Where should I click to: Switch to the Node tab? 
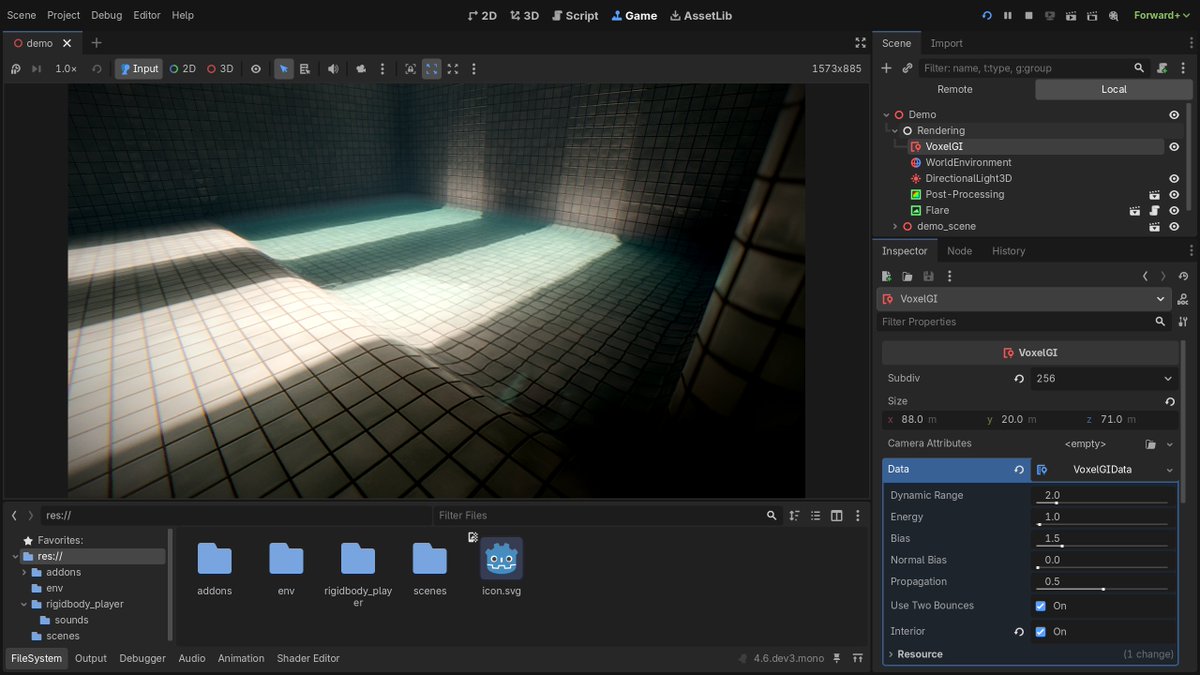click(x=959, y=250)
